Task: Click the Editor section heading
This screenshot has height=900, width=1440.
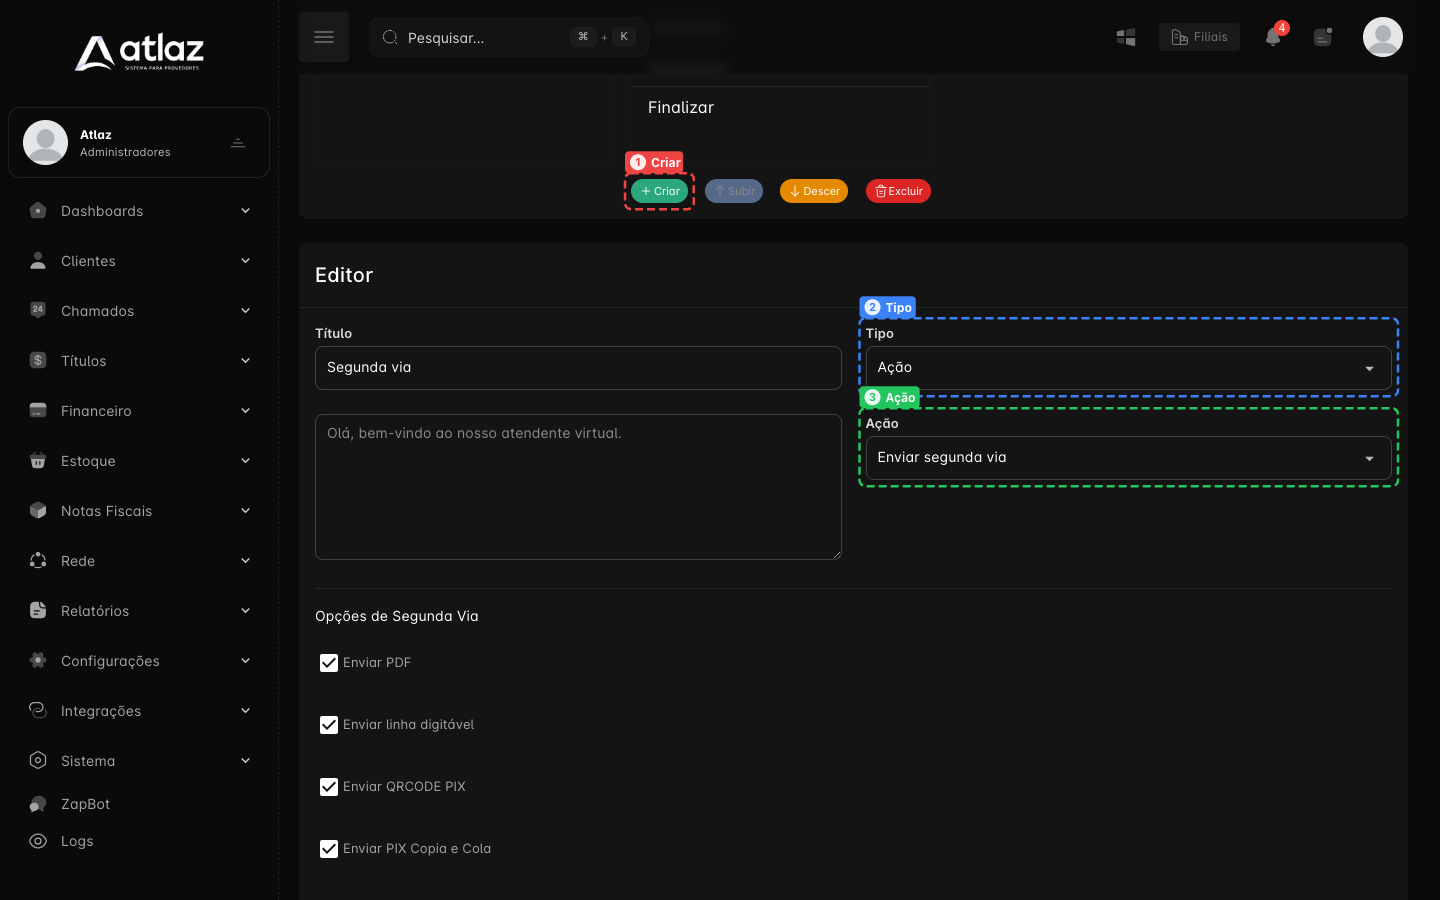Action: [344, 275]
